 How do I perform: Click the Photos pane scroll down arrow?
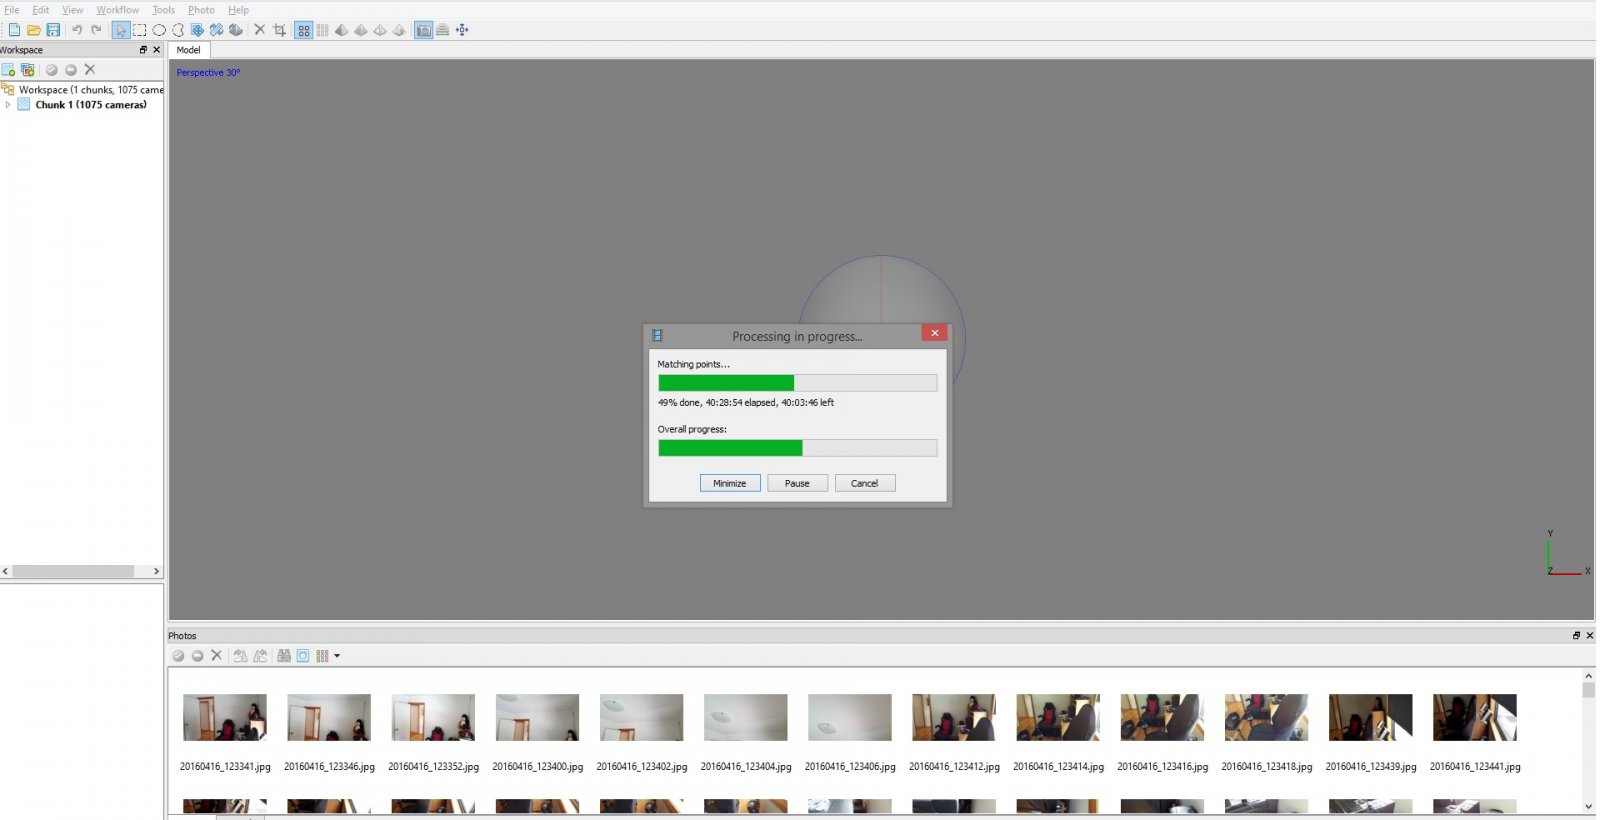(1589, 807)
